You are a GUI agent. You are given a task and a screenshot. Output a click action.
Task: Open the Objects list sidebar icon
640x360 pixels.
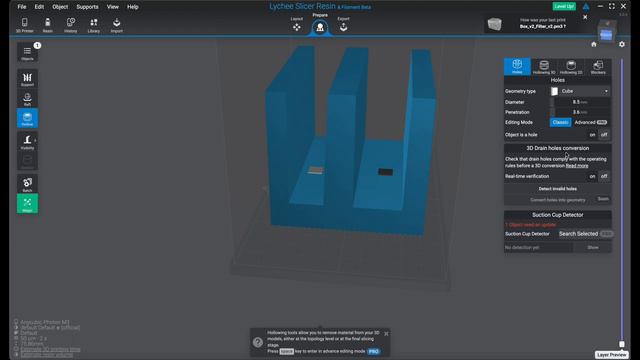click(27, 53)
